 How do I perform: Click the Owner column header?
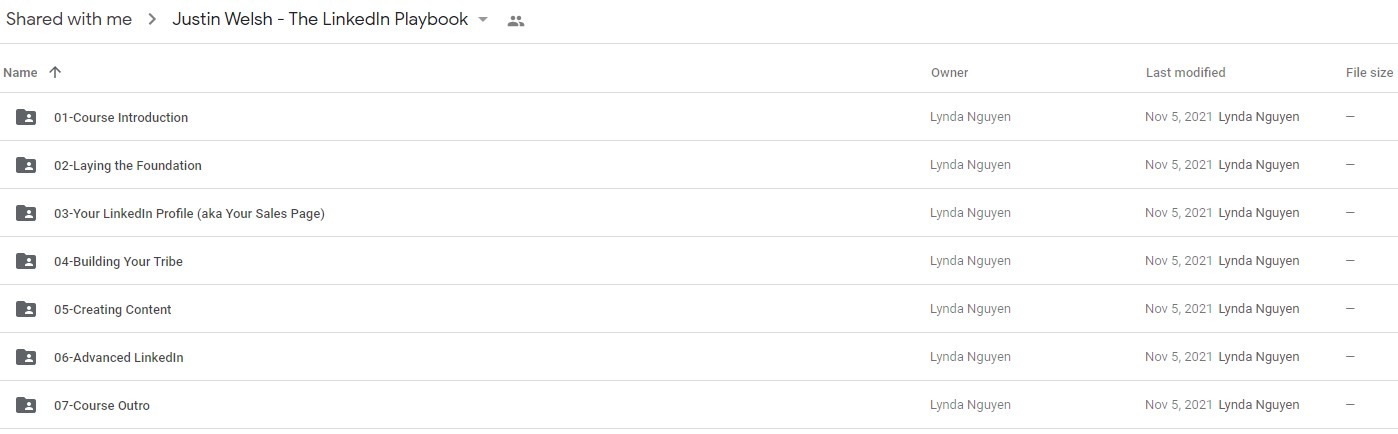(949, 72)
